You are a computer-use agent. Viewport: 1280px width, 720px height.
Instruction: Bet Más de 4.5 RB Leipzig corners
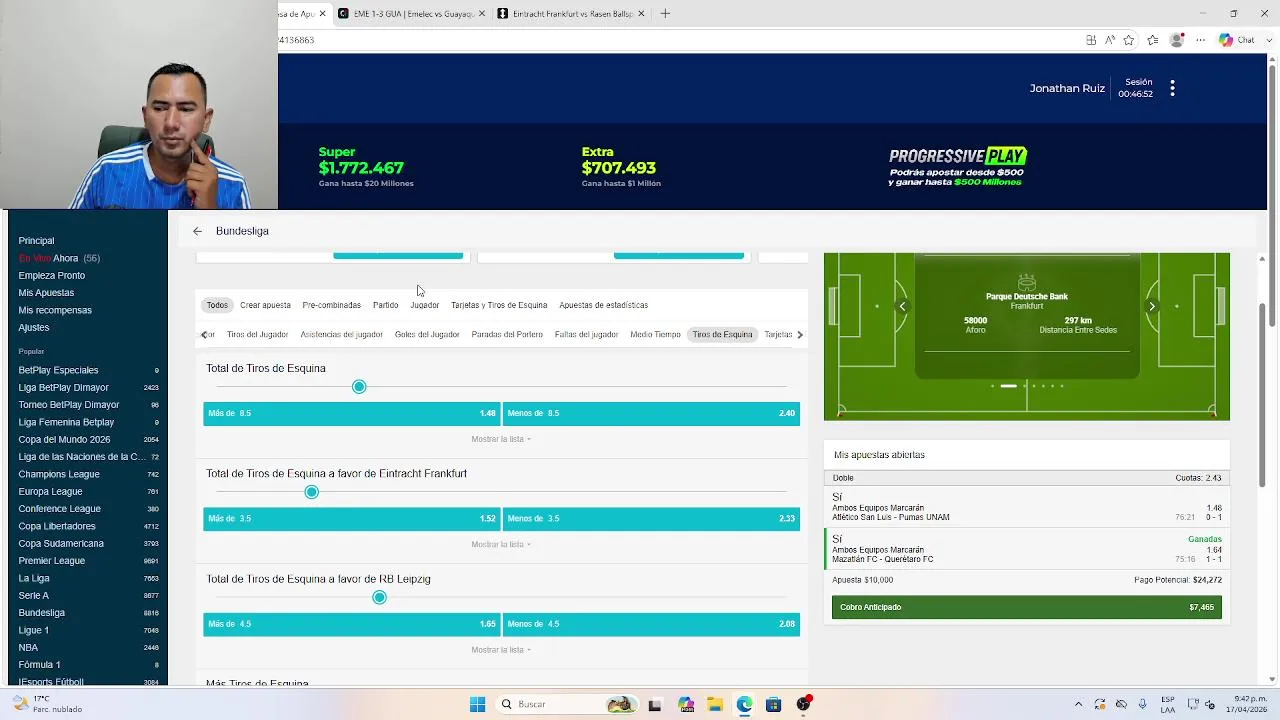pos(351,624)
